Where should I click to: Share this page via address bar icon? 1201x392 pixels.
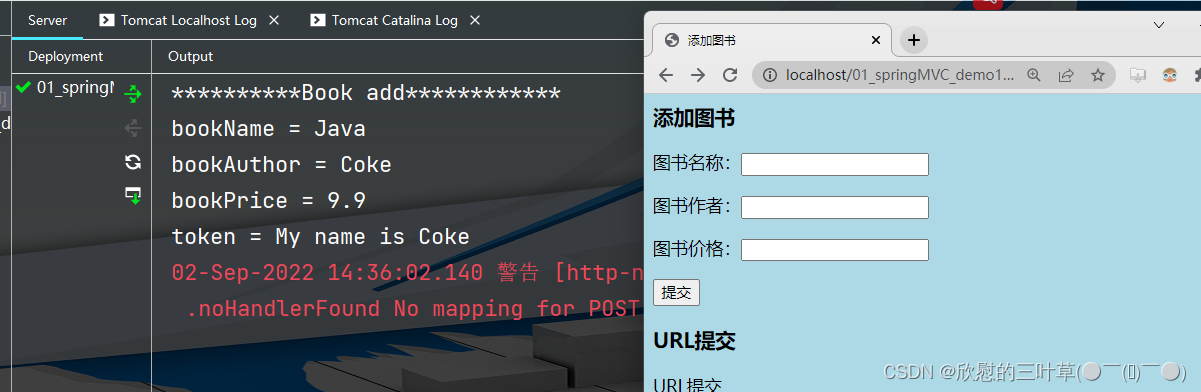click(1066, 75)
